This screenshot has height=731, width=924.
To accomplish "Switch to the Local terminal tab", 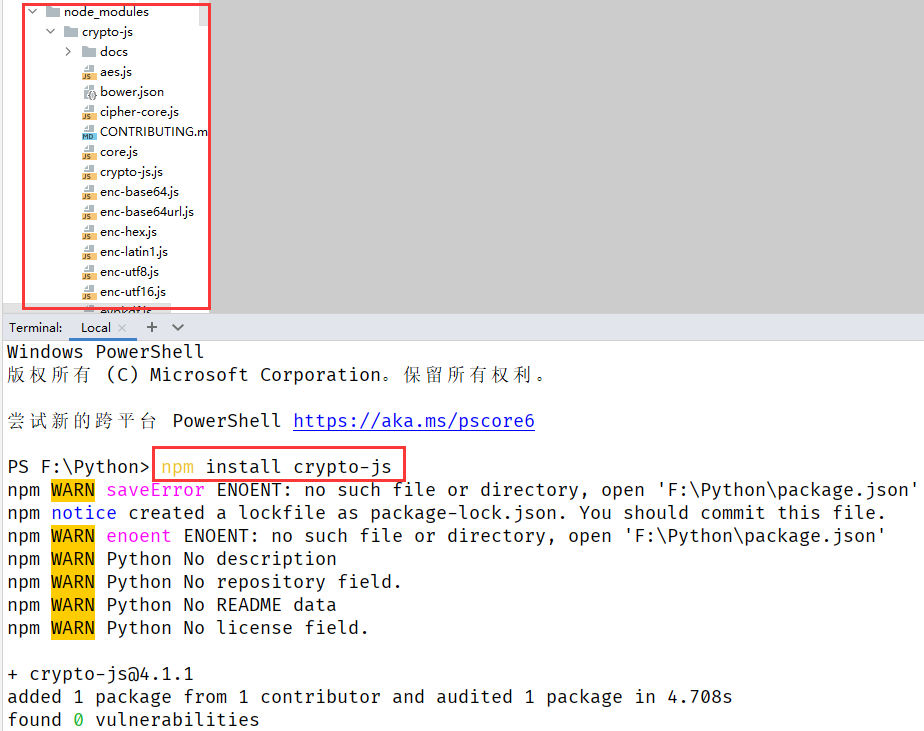I will click(96, 328).
